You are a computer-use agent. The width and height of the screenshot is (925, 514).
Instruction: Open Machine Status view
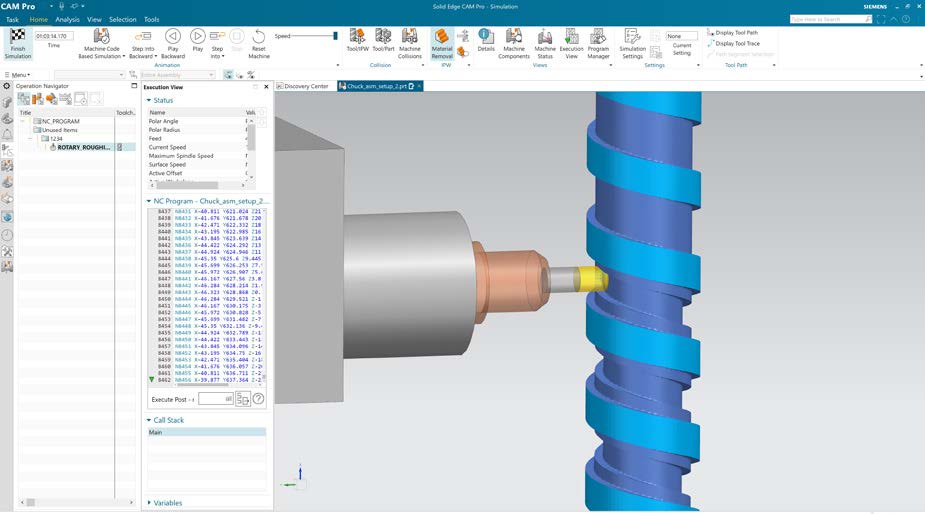click(x=545, y=44)
